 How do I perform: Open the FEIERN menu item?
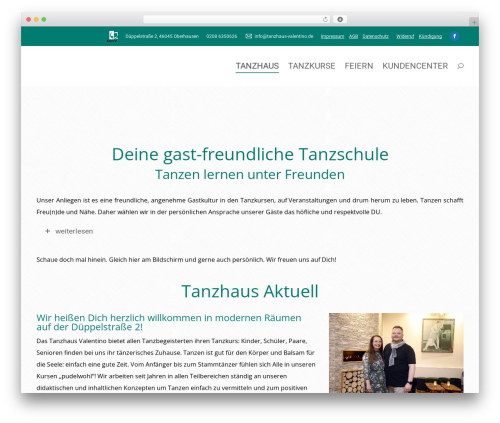359,66
